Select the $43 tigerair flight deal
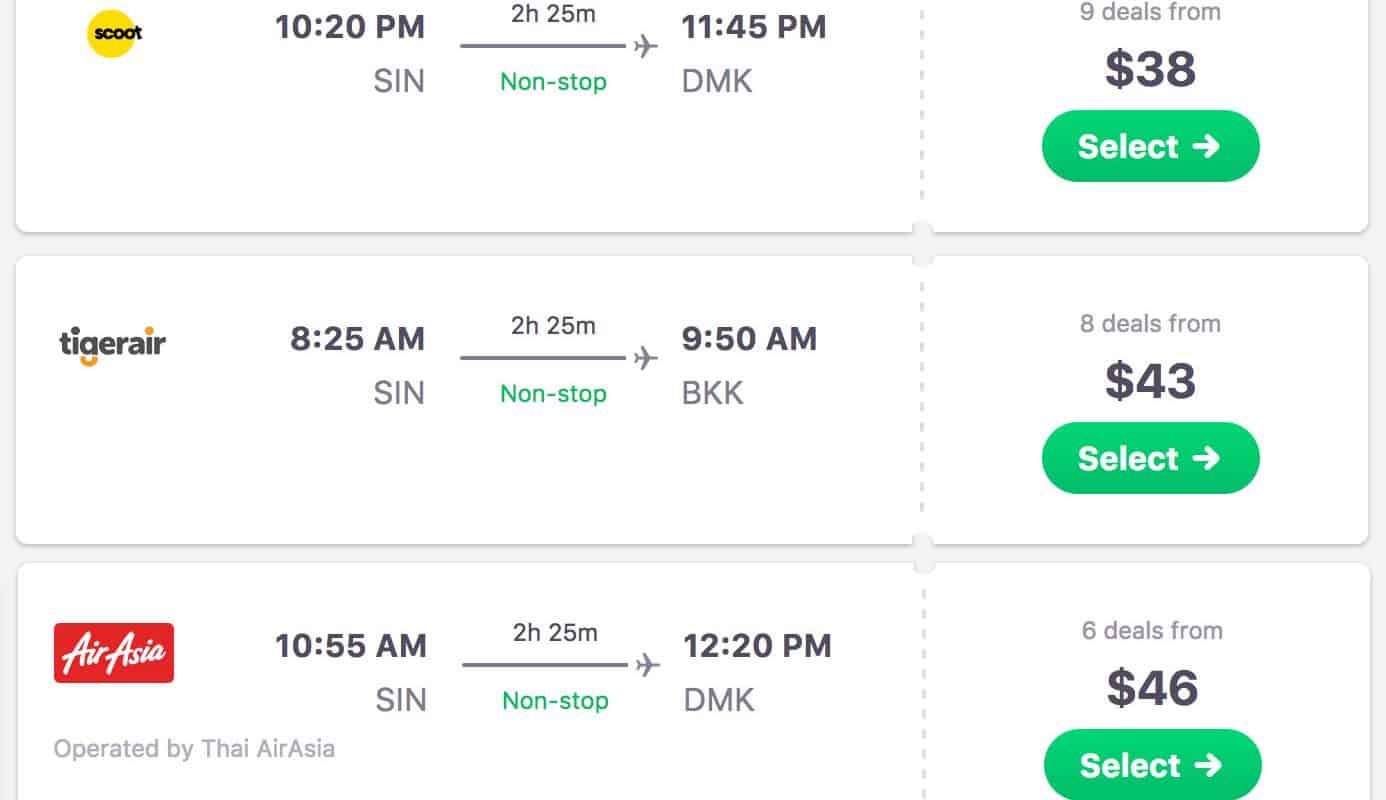 1150,458
